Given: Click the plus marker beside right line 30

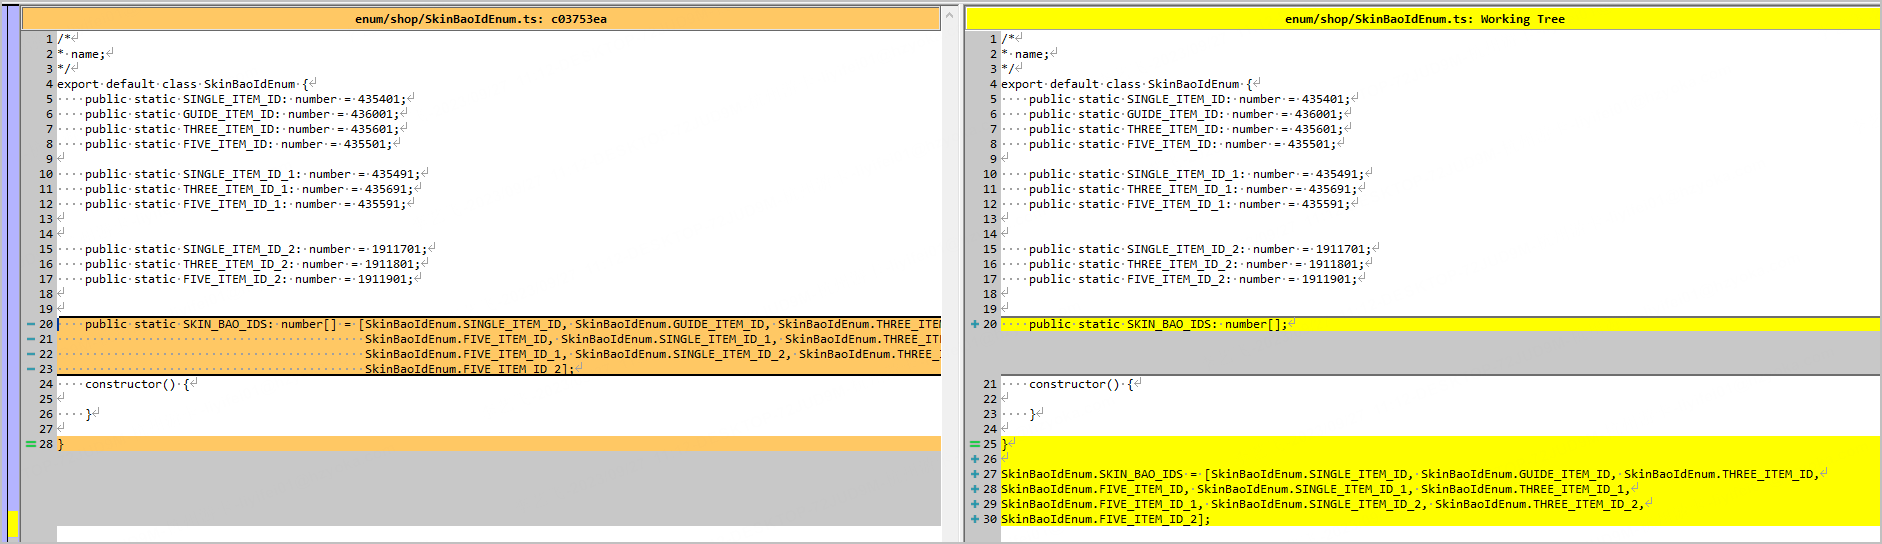Looking at the screenshot, I should [x=975, y=519].
